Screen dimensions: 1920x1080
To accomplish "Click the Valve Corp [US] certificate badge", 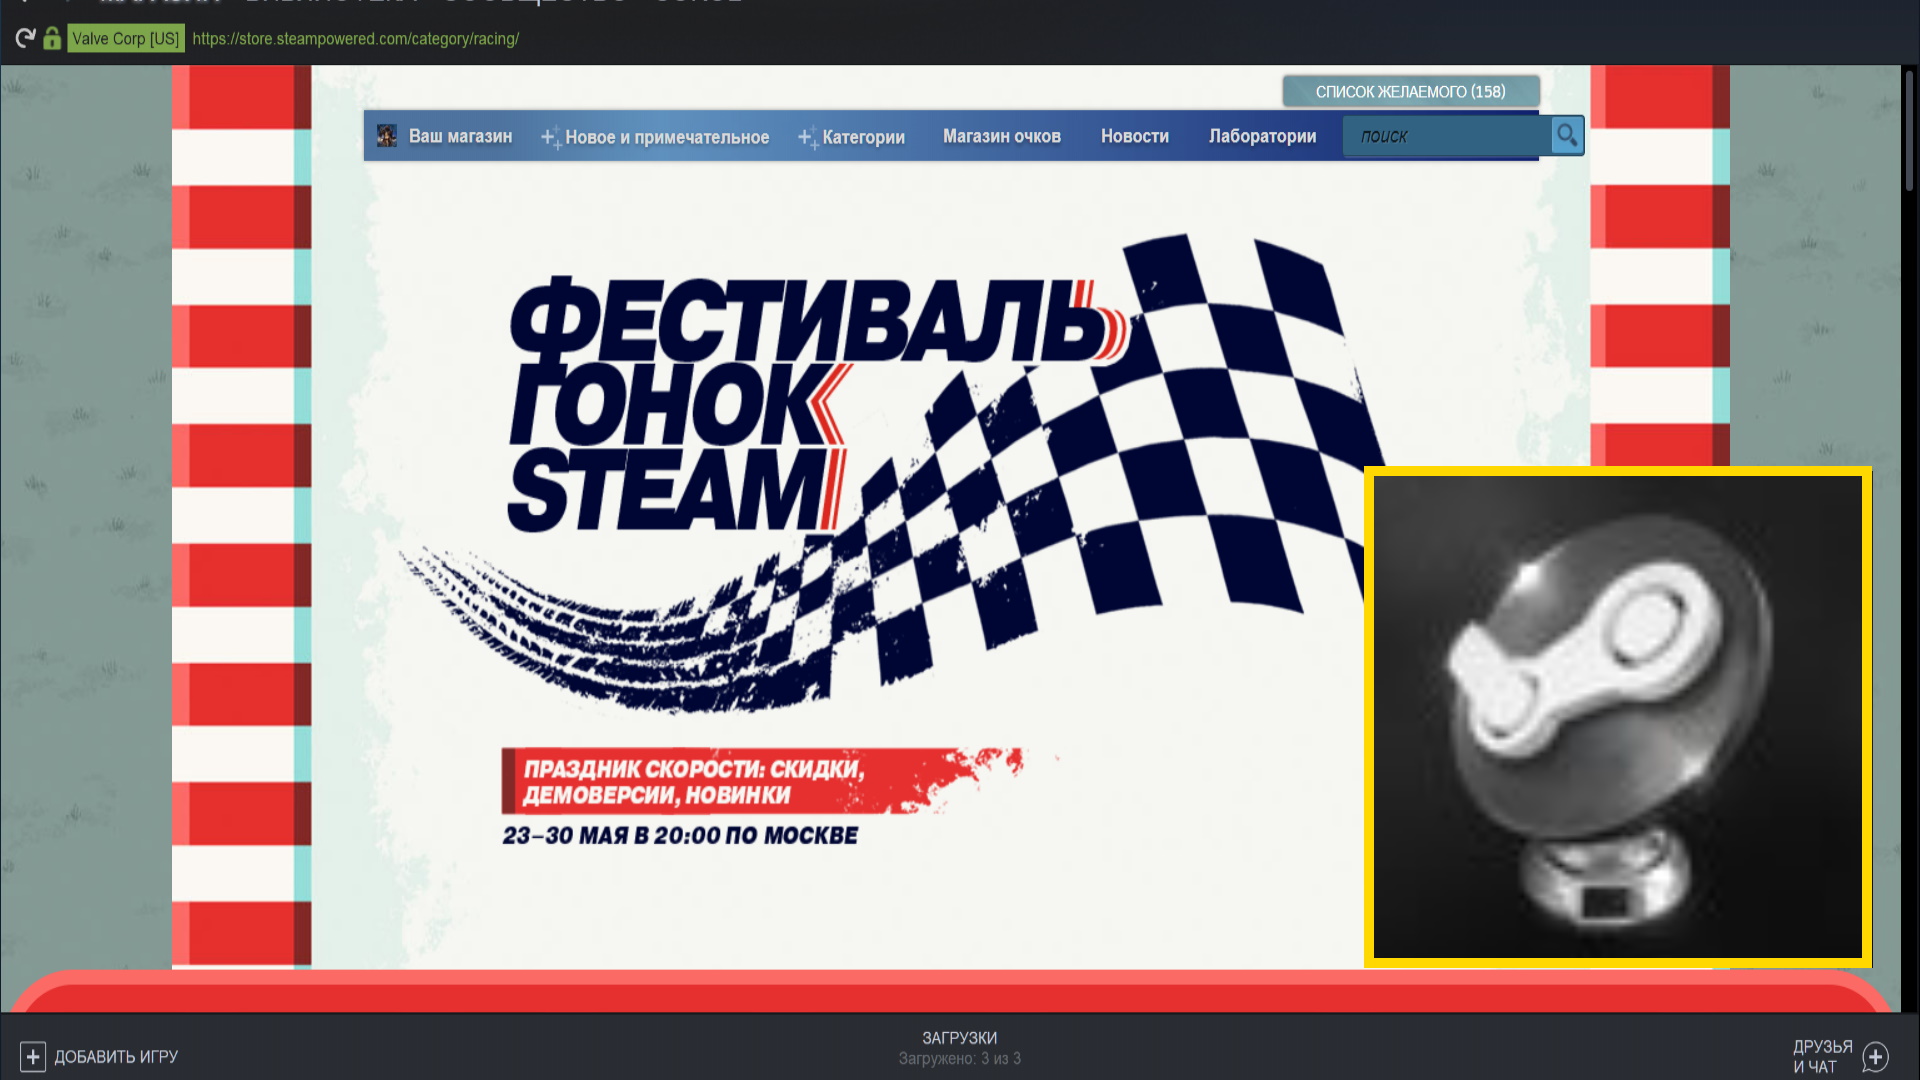I will point(126,39).
